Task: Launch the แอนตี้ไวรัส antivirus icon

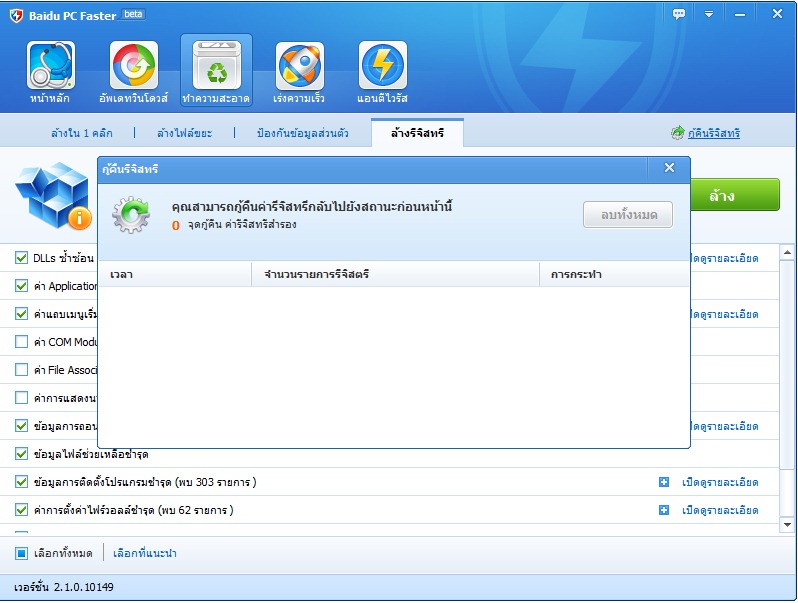Action: [382, 68]
